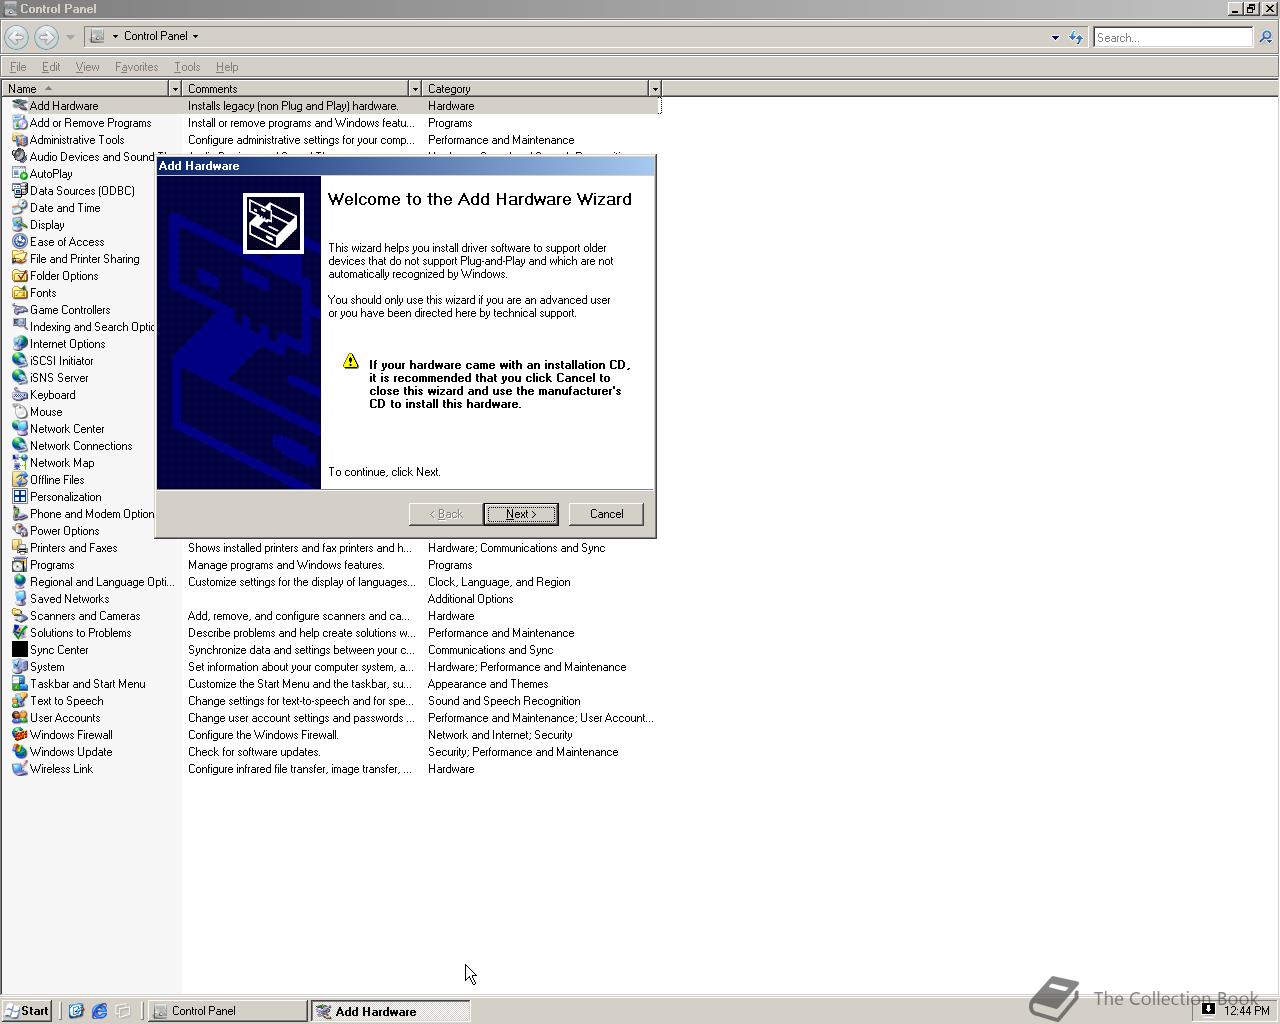Open the Date and Time icon
This screenshot has height=1024, width=1280.
click(19, 208)
